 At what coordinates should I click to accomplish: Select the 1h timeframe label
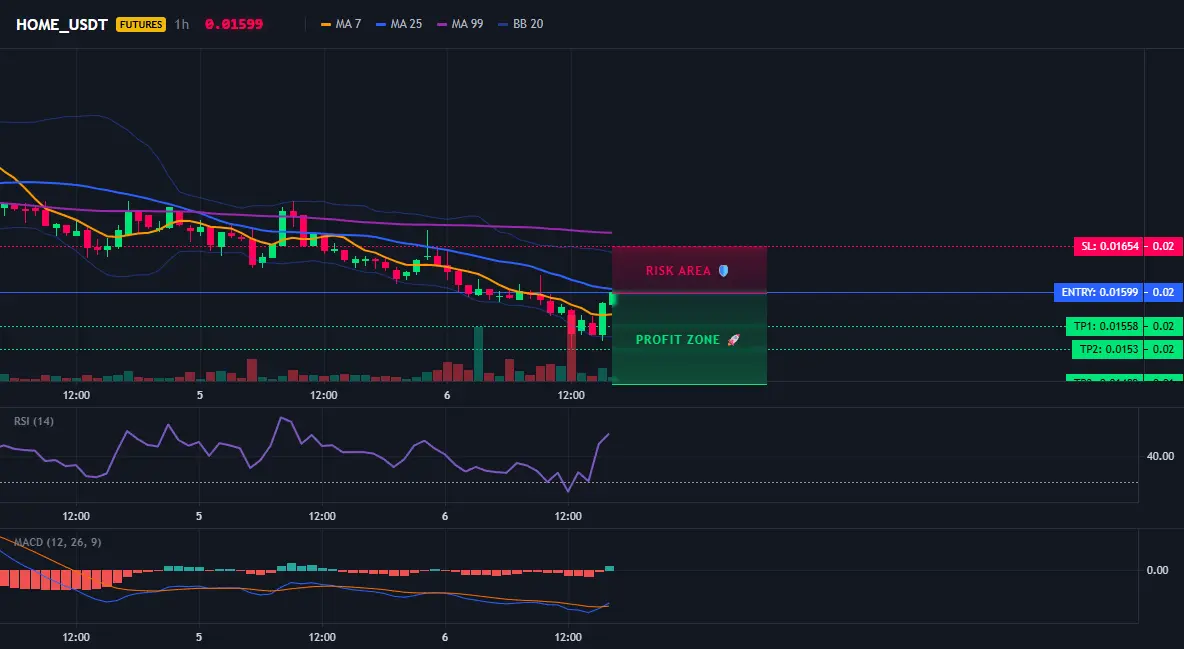click(182, 24)
